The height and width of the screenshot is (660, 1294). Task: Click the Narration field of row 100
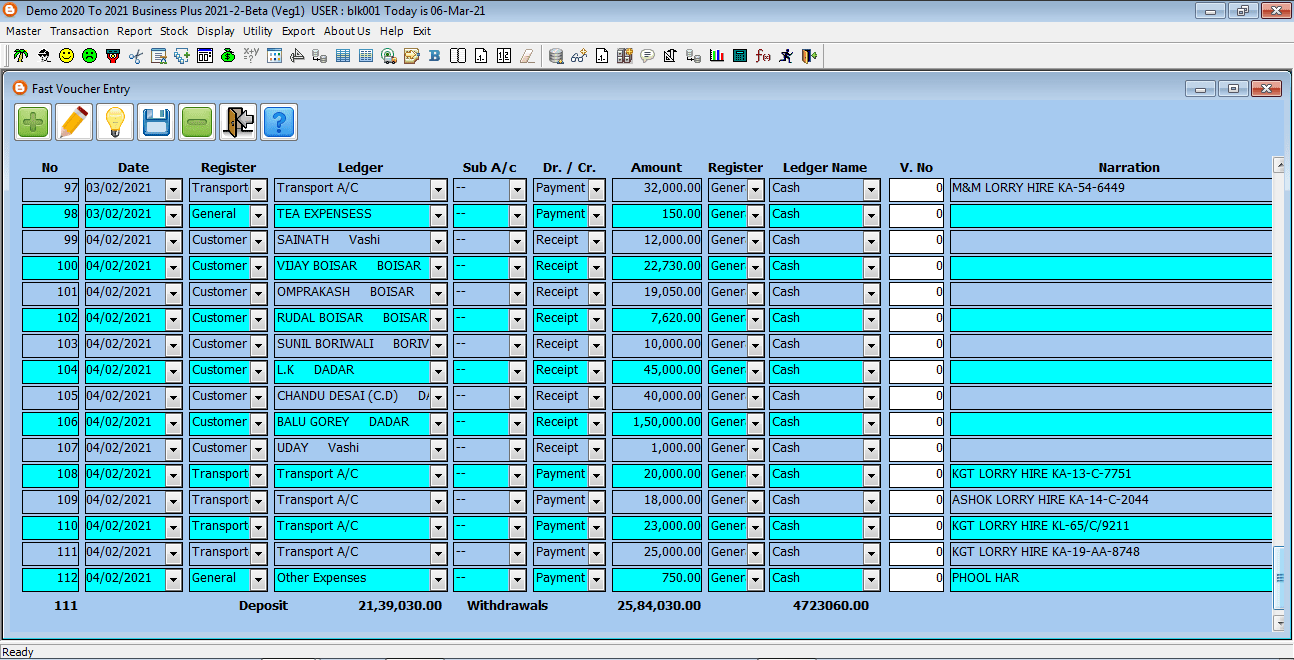pos(1110,267)
